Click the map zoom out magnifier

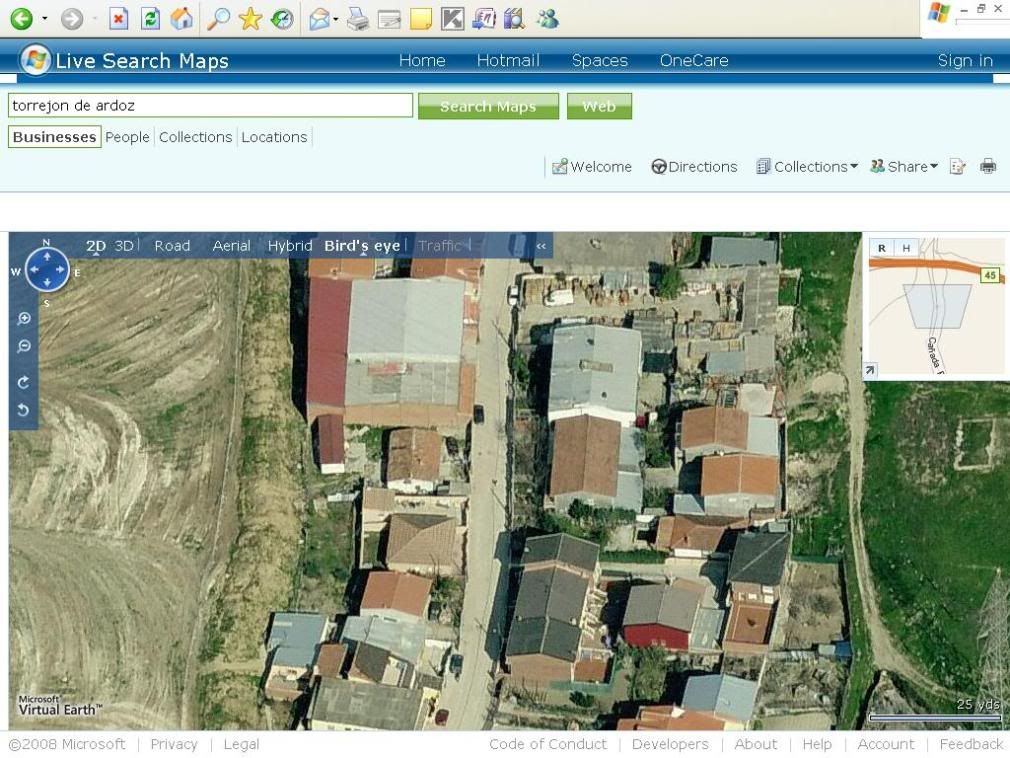[x=24, y=347]
